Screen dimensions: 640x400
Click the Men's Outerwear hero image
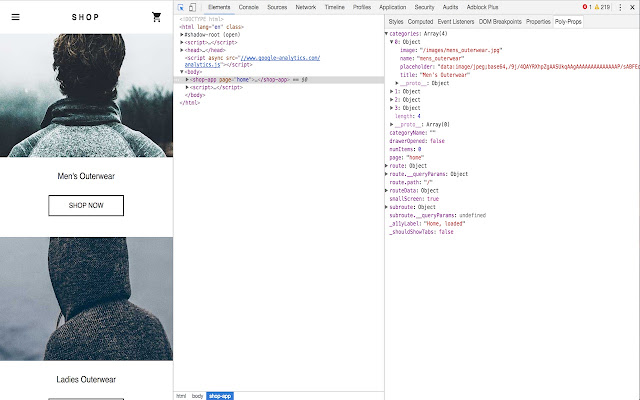pyautogui.click(x=86, y=95)
